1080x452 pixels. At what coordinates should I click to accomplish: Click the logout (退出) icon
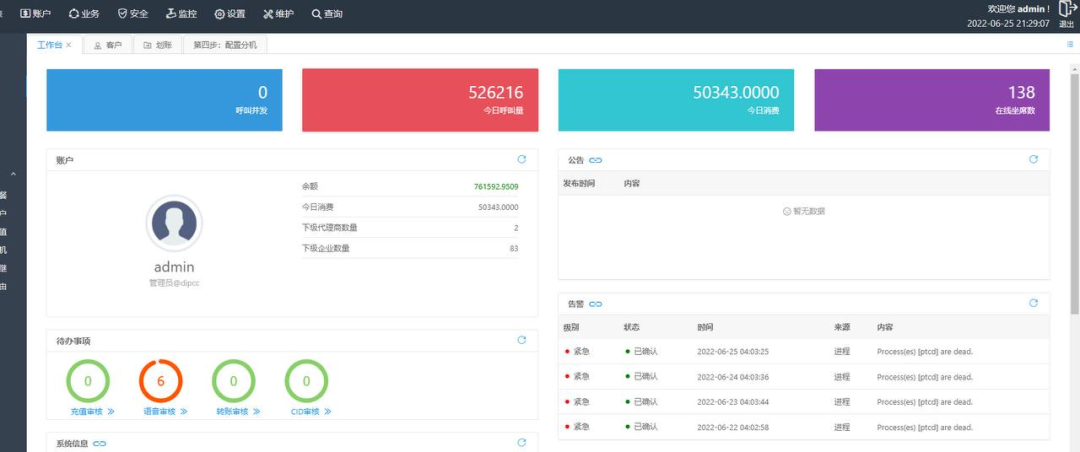point(1066,10)
